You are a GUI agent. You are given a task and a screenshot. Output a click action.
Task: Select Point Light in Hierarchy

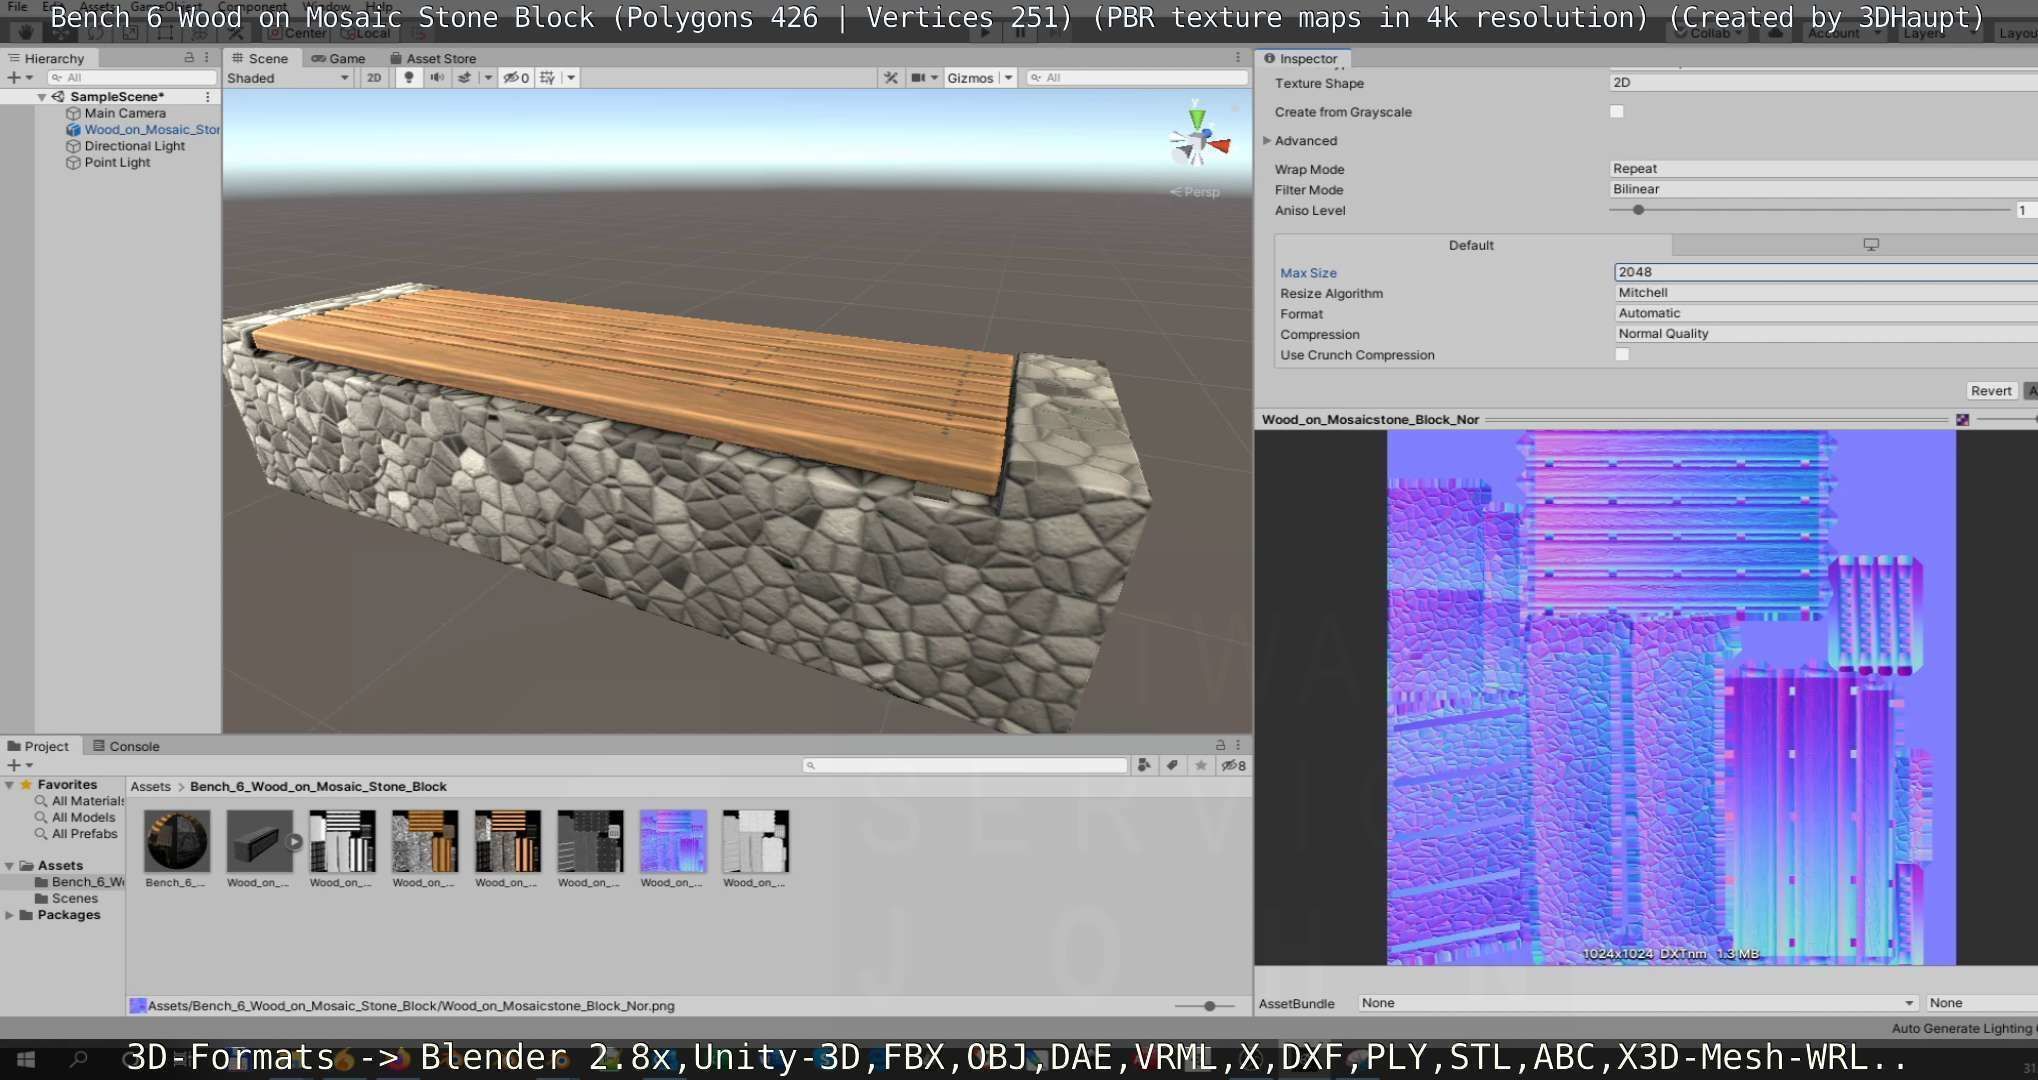coord(117,162)
